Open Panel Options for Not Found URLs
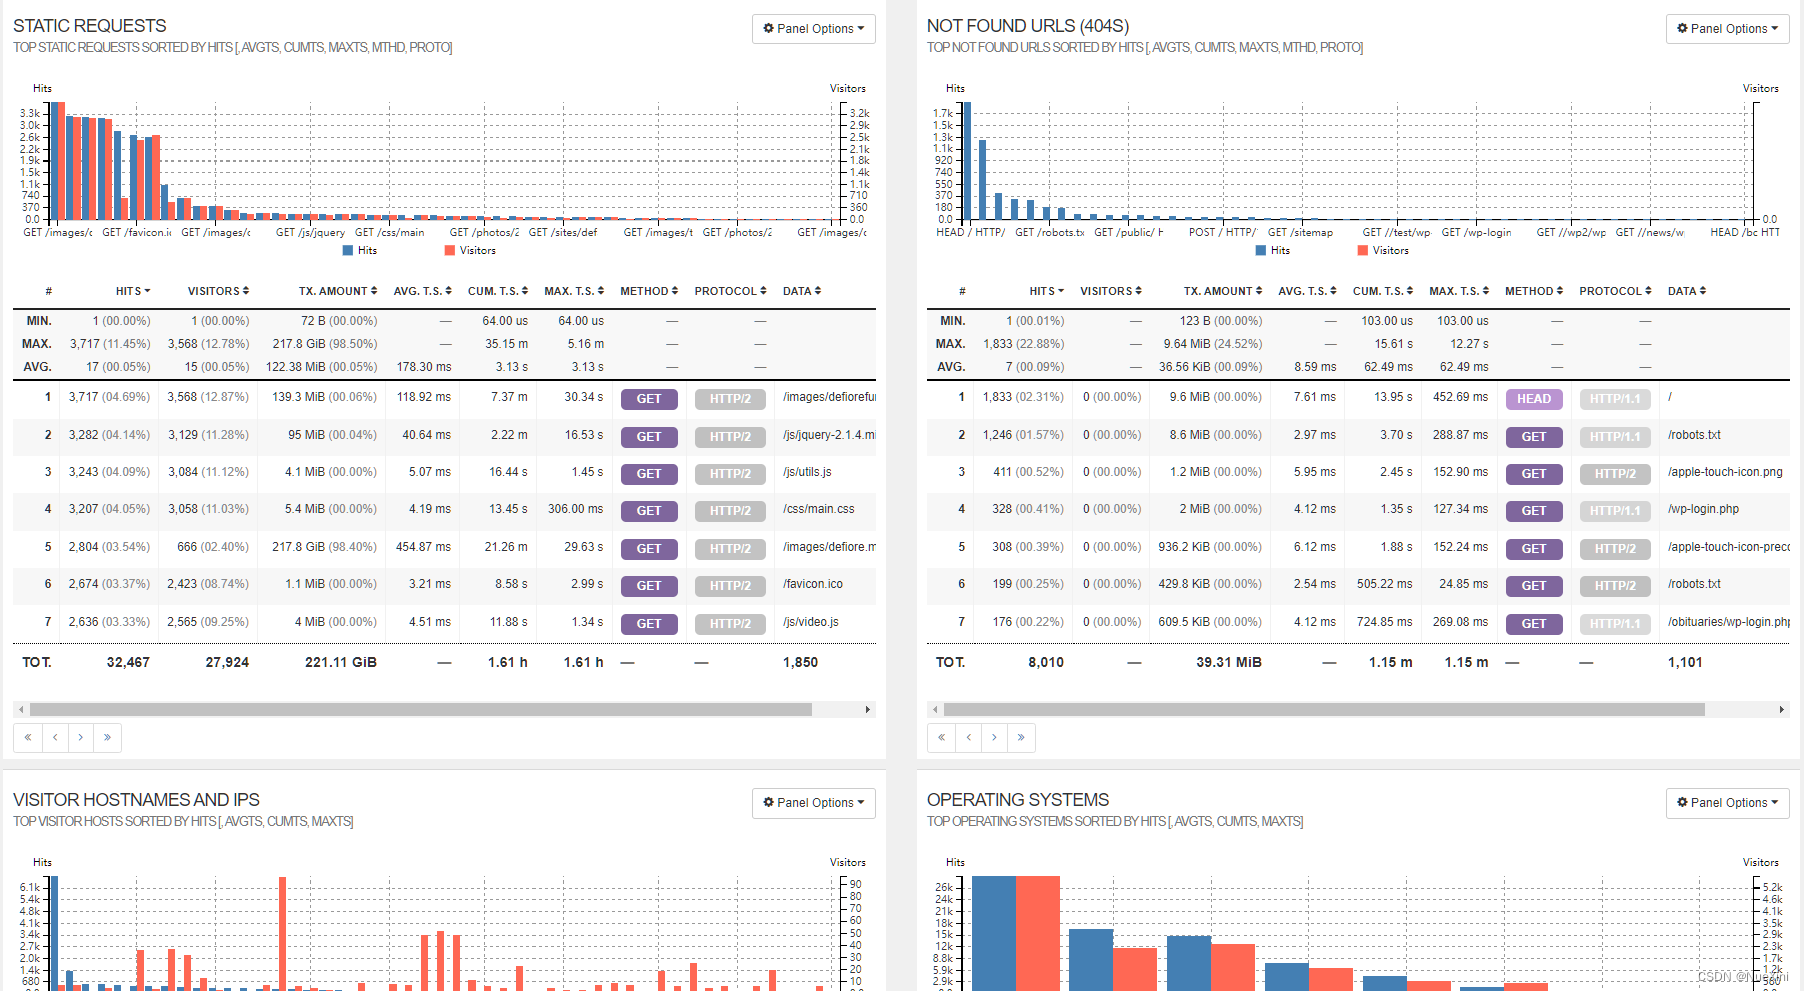 pyautogui.click(x=1727, y=29)
